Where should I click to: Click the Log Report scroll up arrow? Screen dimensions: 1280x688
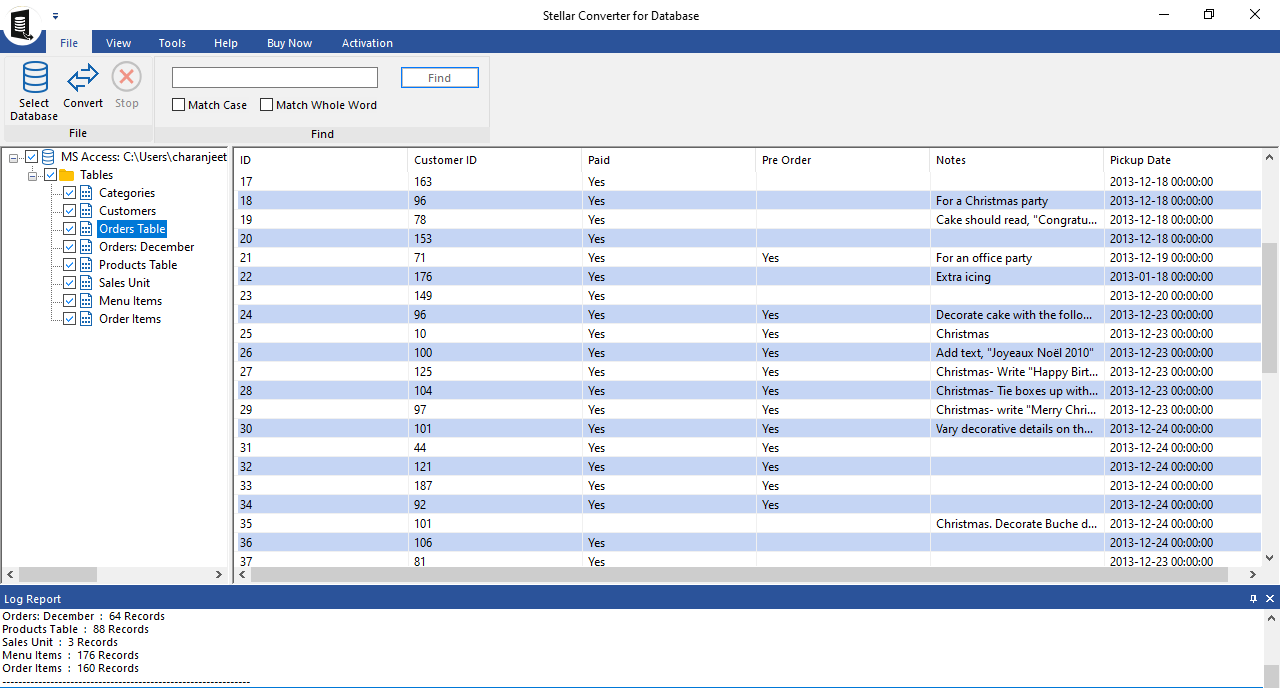[x=1271, y=617]
